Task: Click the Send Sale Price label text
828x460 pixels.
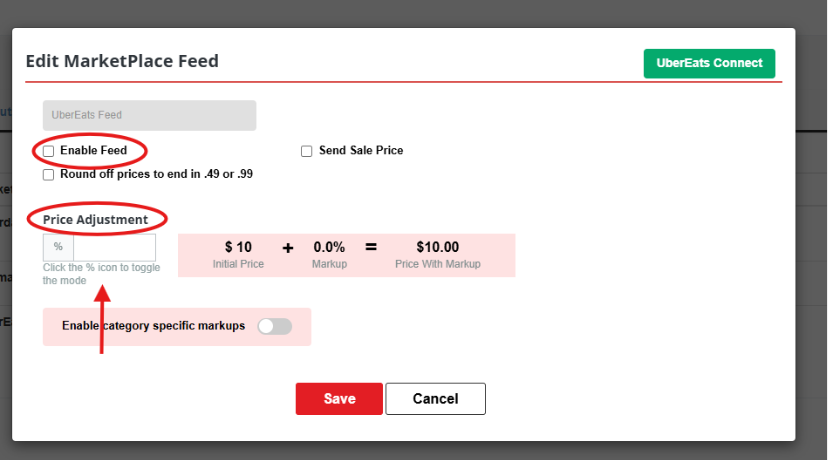Action: [361, 151]
